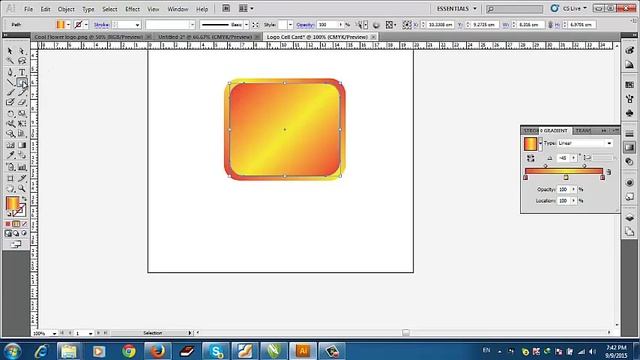Viewport: 640px width, 360px height.
Task: Open the Transparency panel icon in dock
Action: [629, 162]
